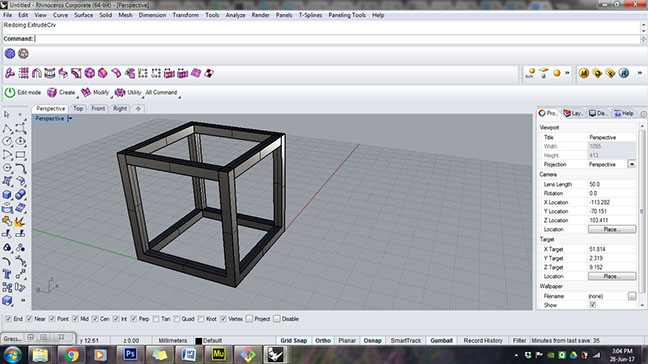Click the Default layer color swatch

(x=198, y=341)
